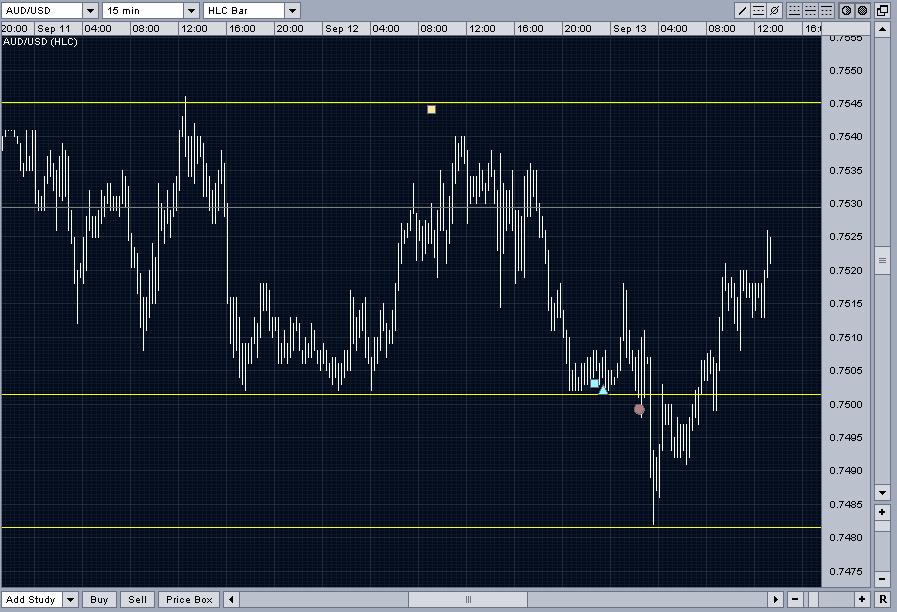
Task: Expand the Add Study dropdown arrow
Action: (70, 599)
